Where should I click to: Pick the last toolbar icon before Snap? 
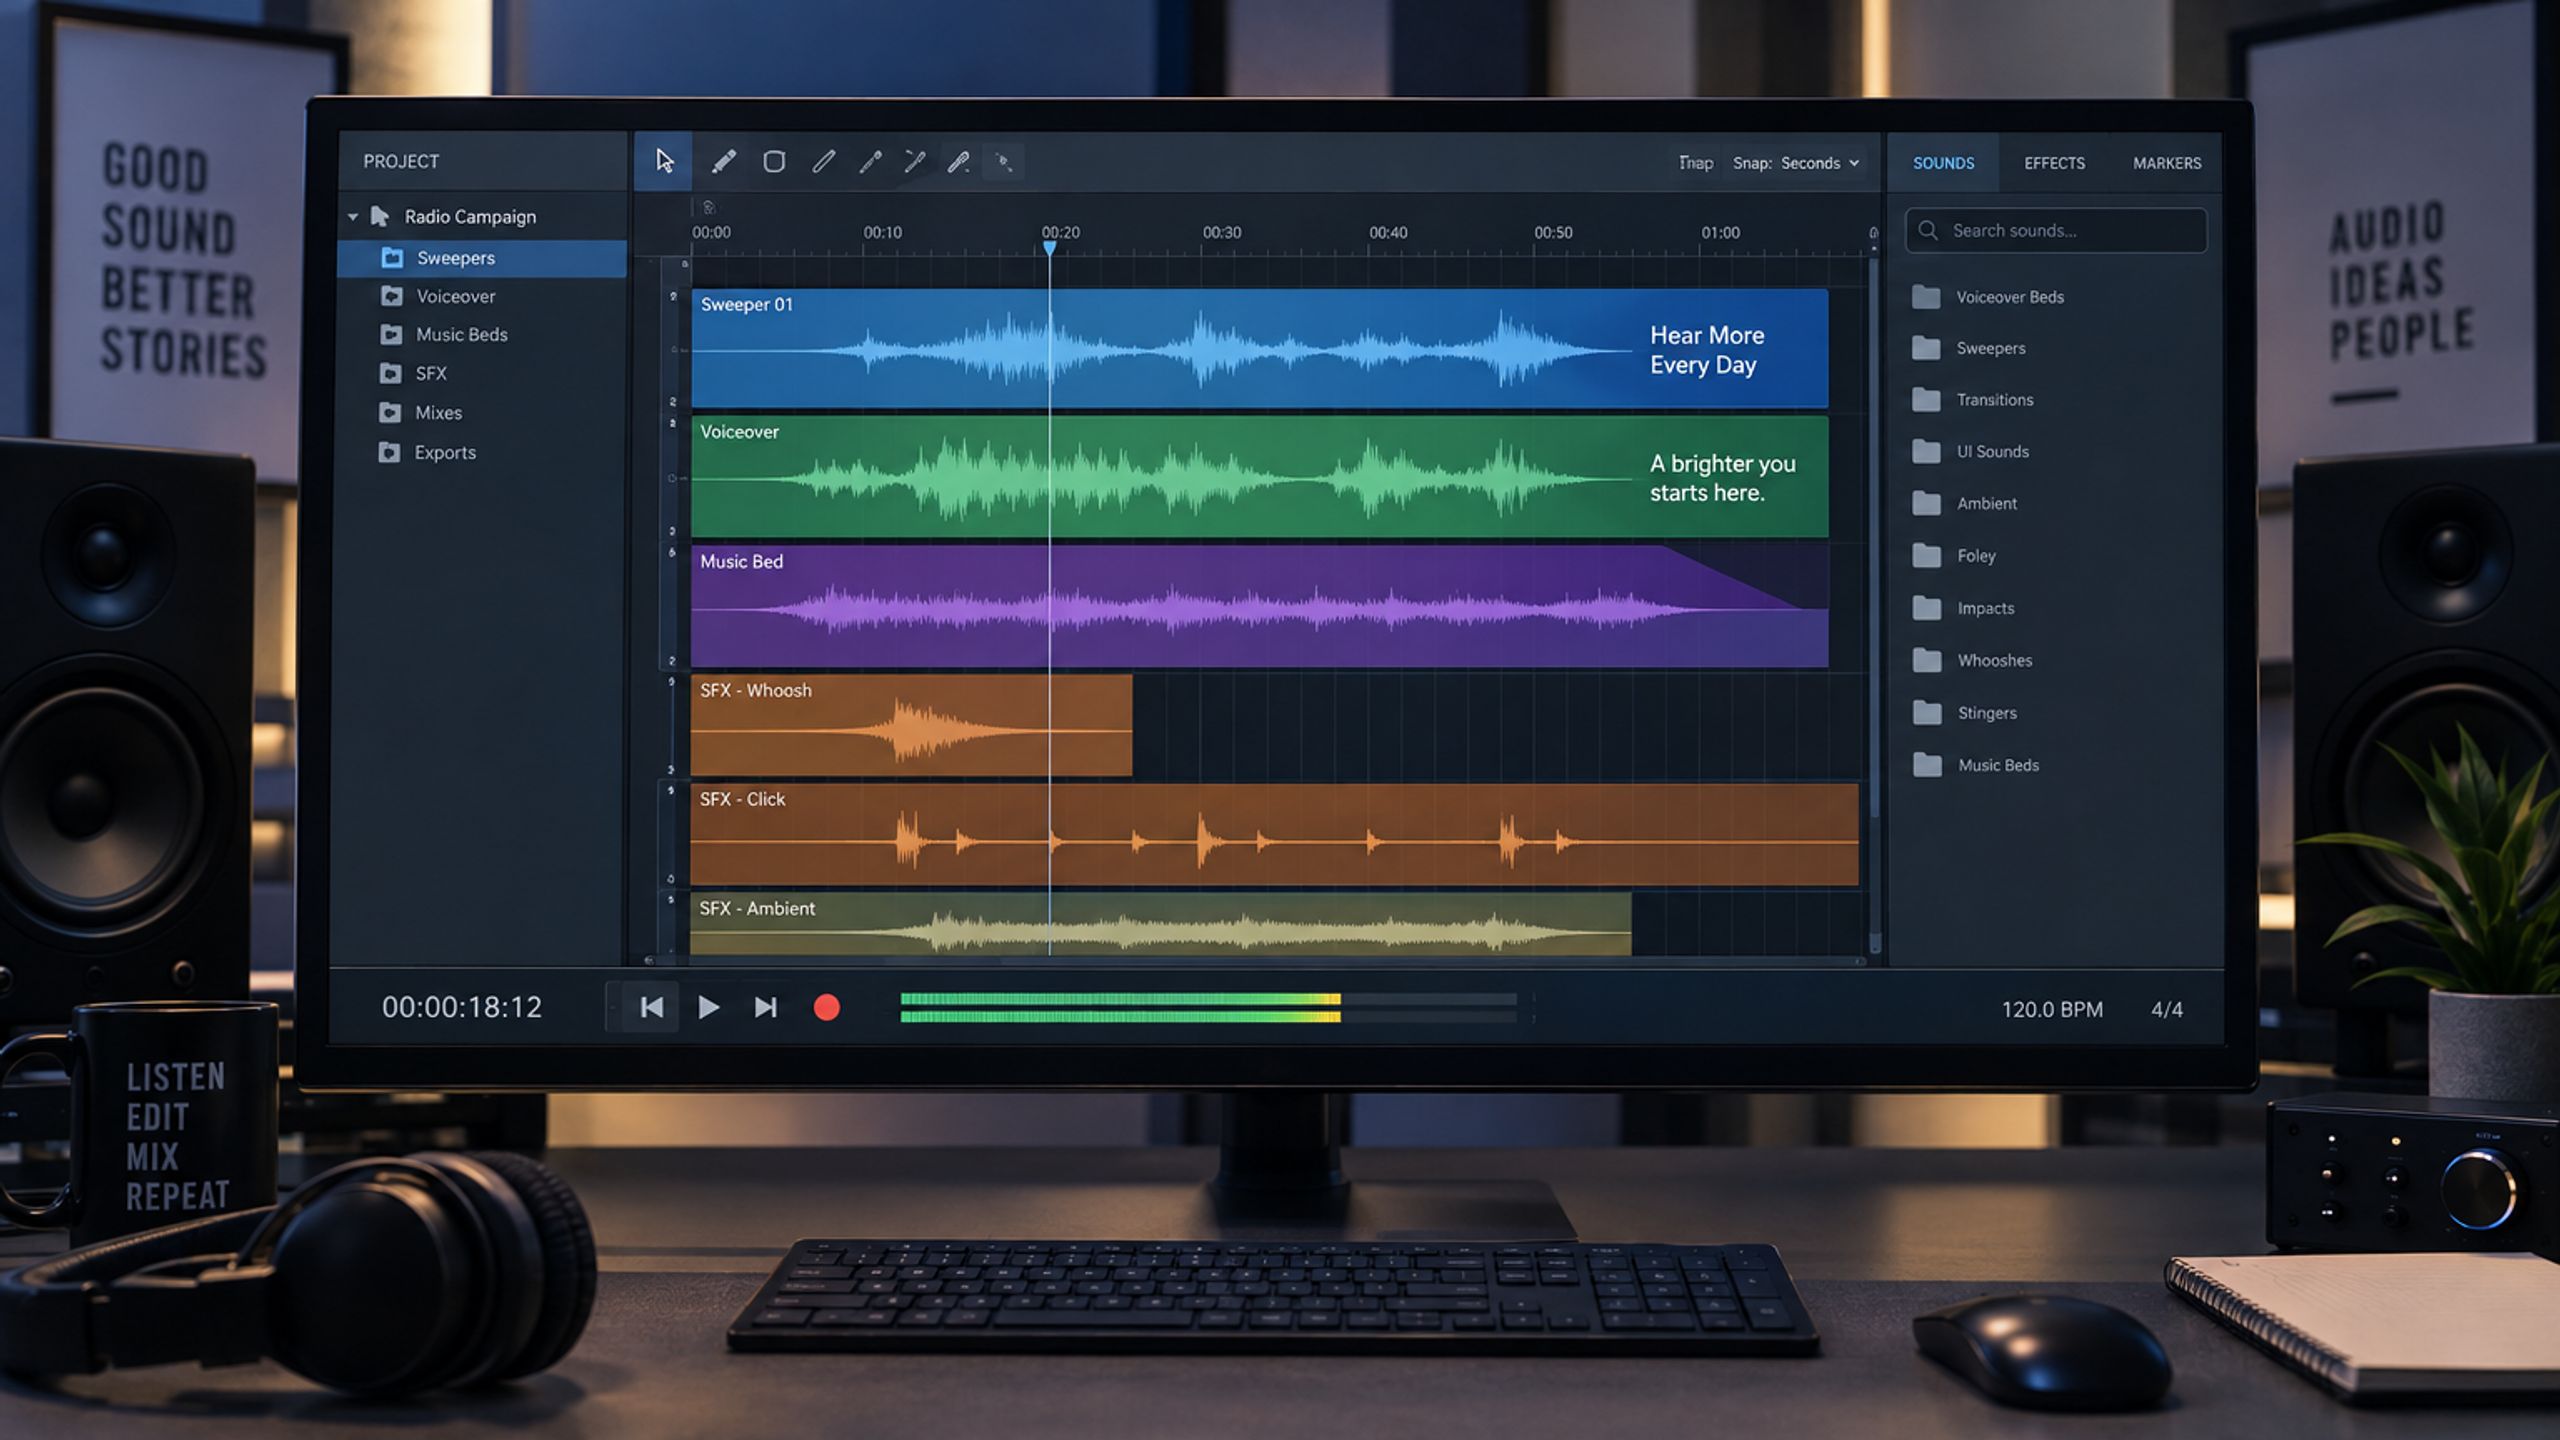tap(1004, 161)
